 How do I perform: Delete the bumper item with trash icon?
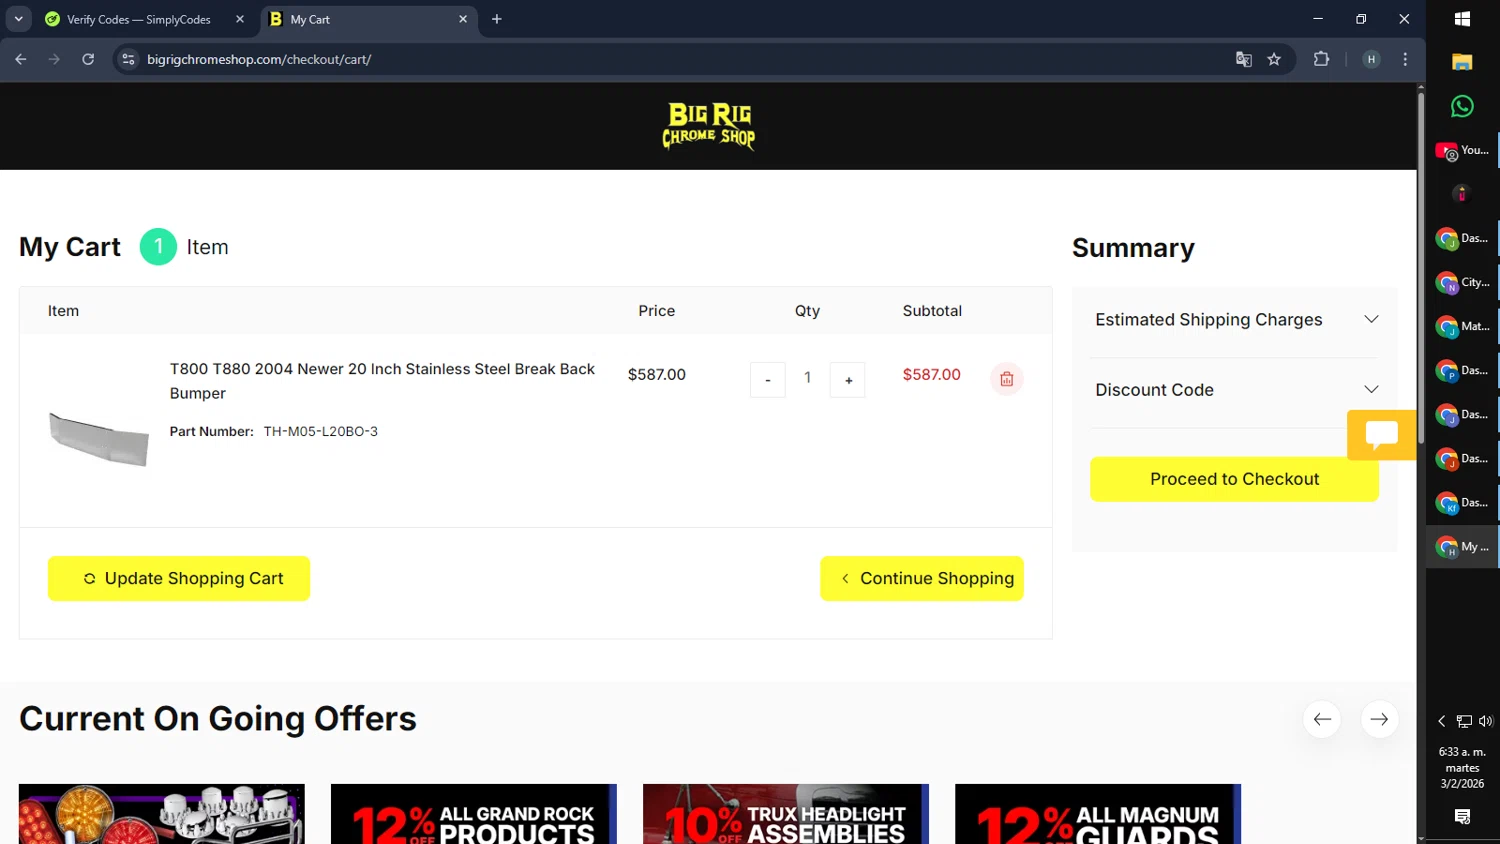(x=1007, y=379)
